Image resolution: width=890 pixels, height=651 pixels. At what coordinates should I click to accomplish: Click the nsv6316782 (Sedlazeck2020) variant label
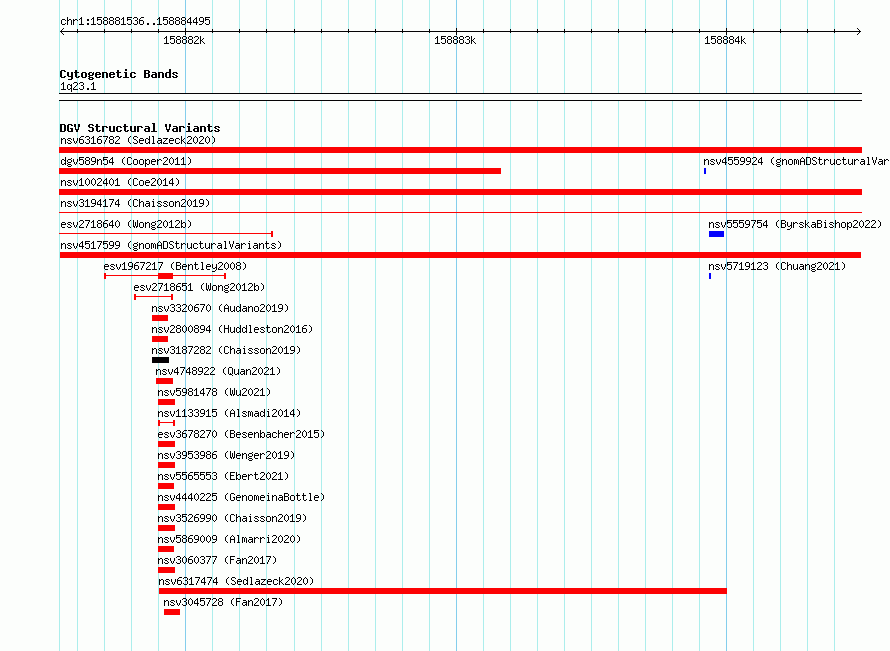tap(138, 140)
